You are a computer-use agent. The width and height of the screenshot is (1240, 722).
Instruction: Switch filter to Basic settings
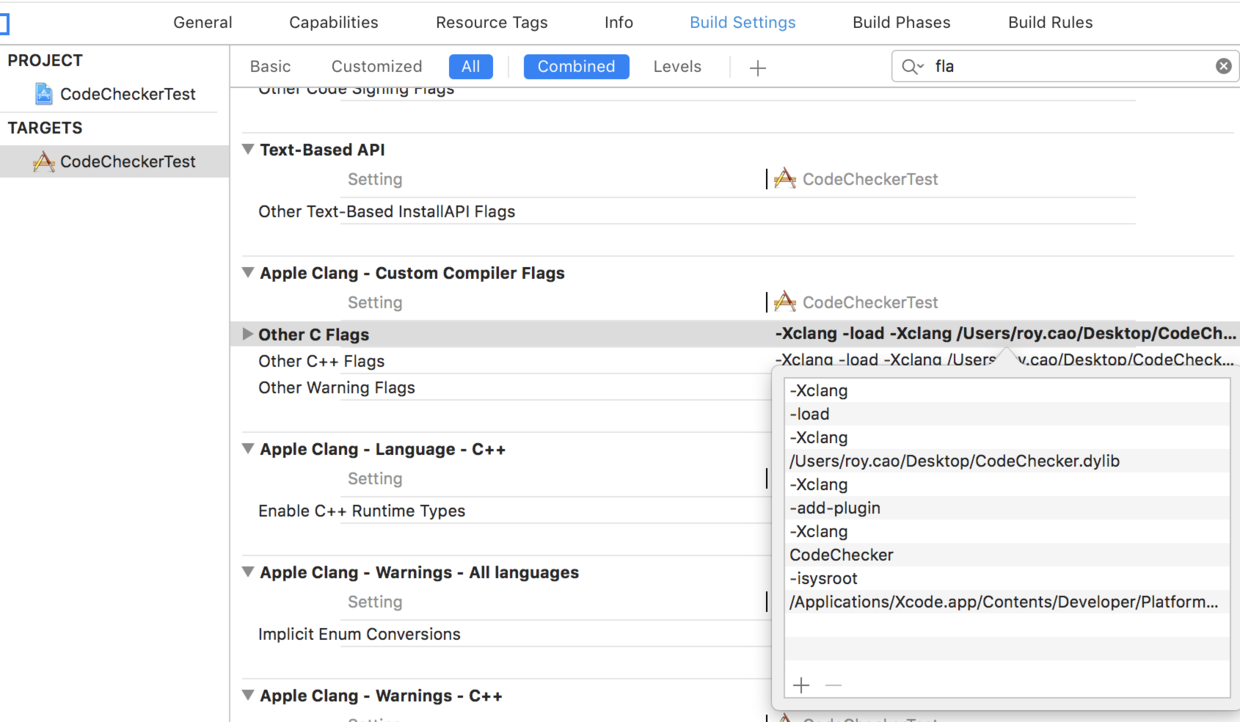(x=270, y=67)
